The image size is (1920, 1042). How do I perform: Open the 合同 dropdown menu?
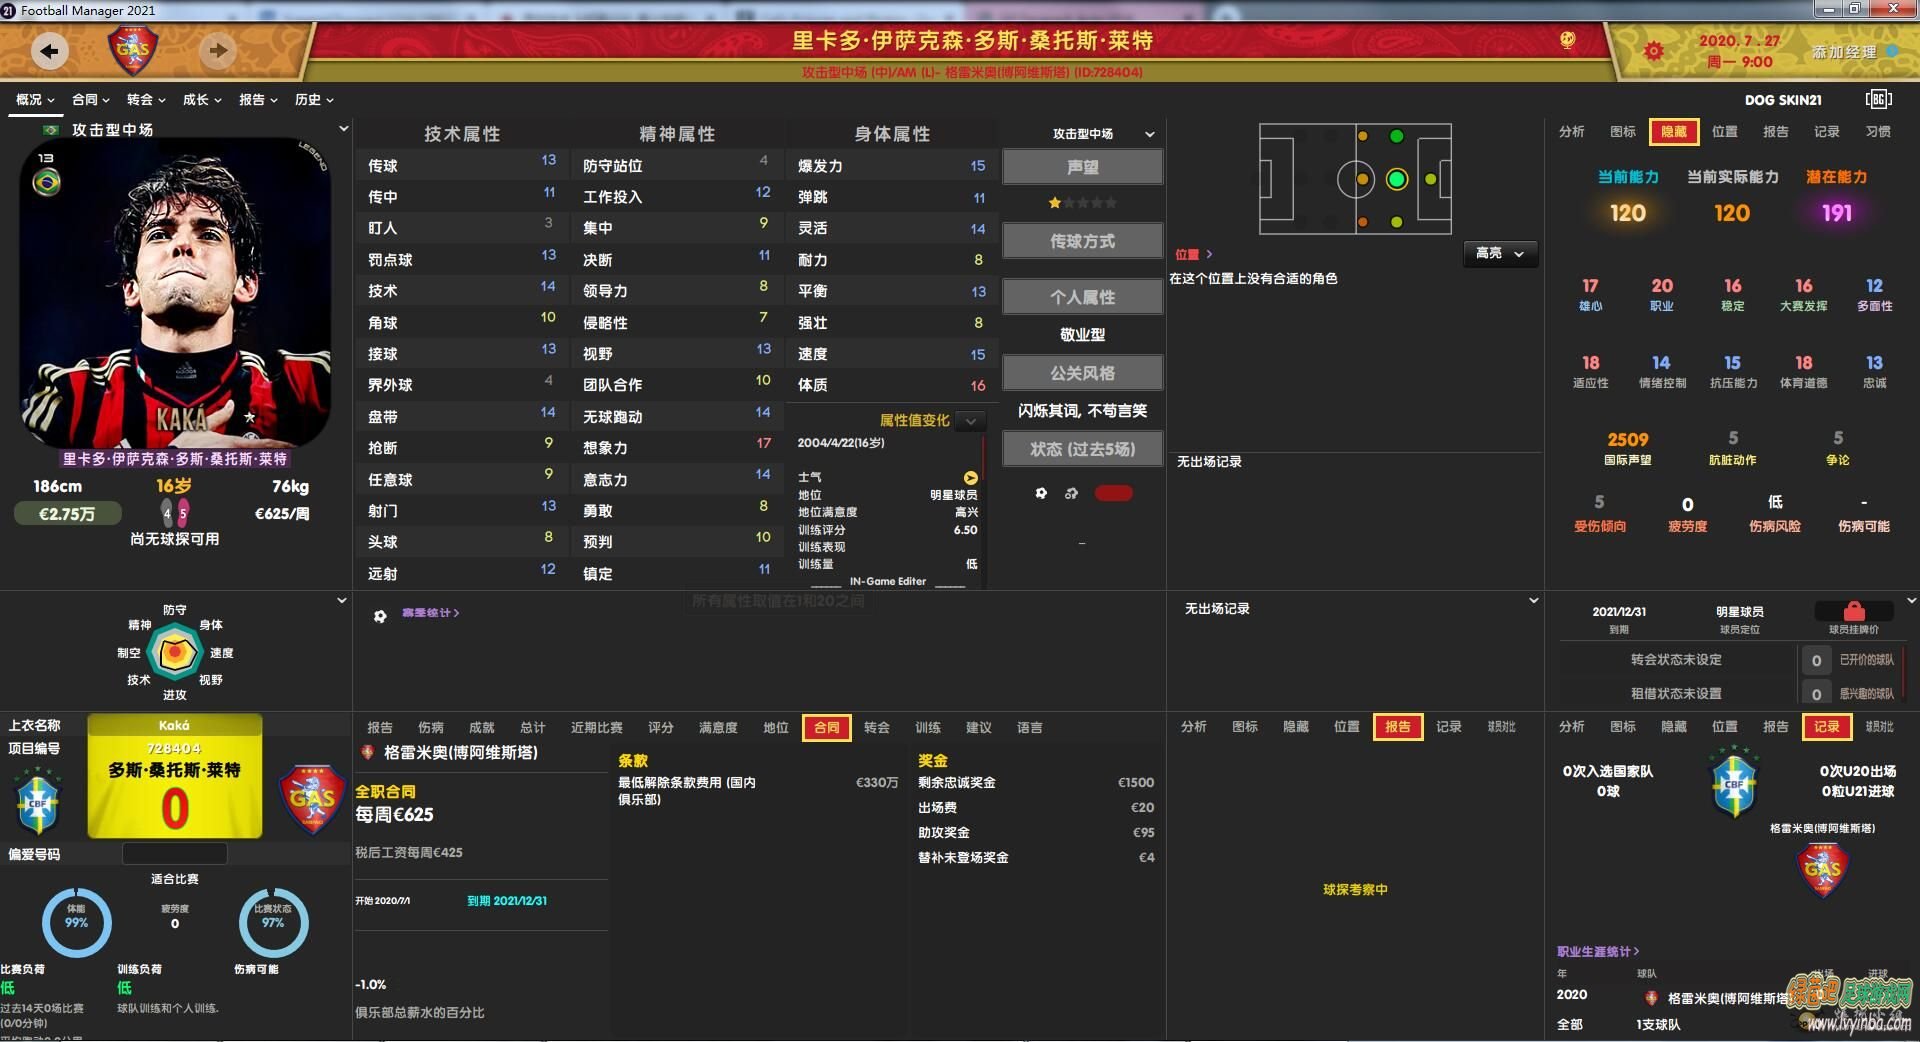91,100
